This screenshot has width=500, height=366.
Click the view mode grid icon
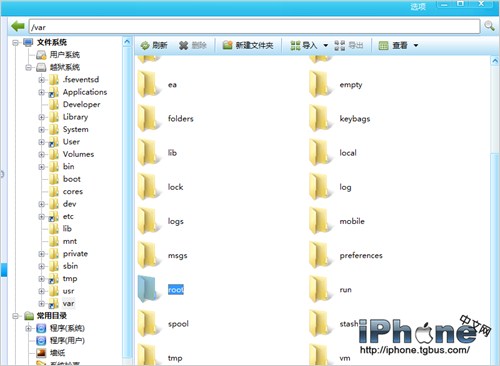coord(384,45)
